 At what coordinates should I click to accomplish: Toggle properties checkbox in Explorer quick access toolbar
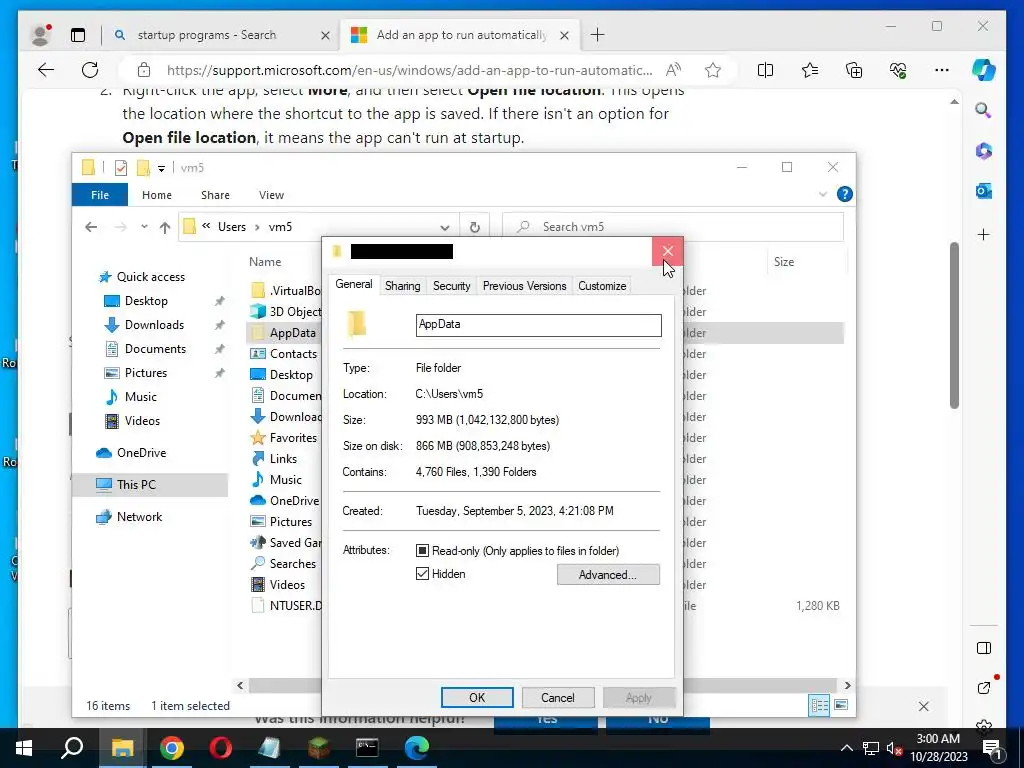pos(121,168)
